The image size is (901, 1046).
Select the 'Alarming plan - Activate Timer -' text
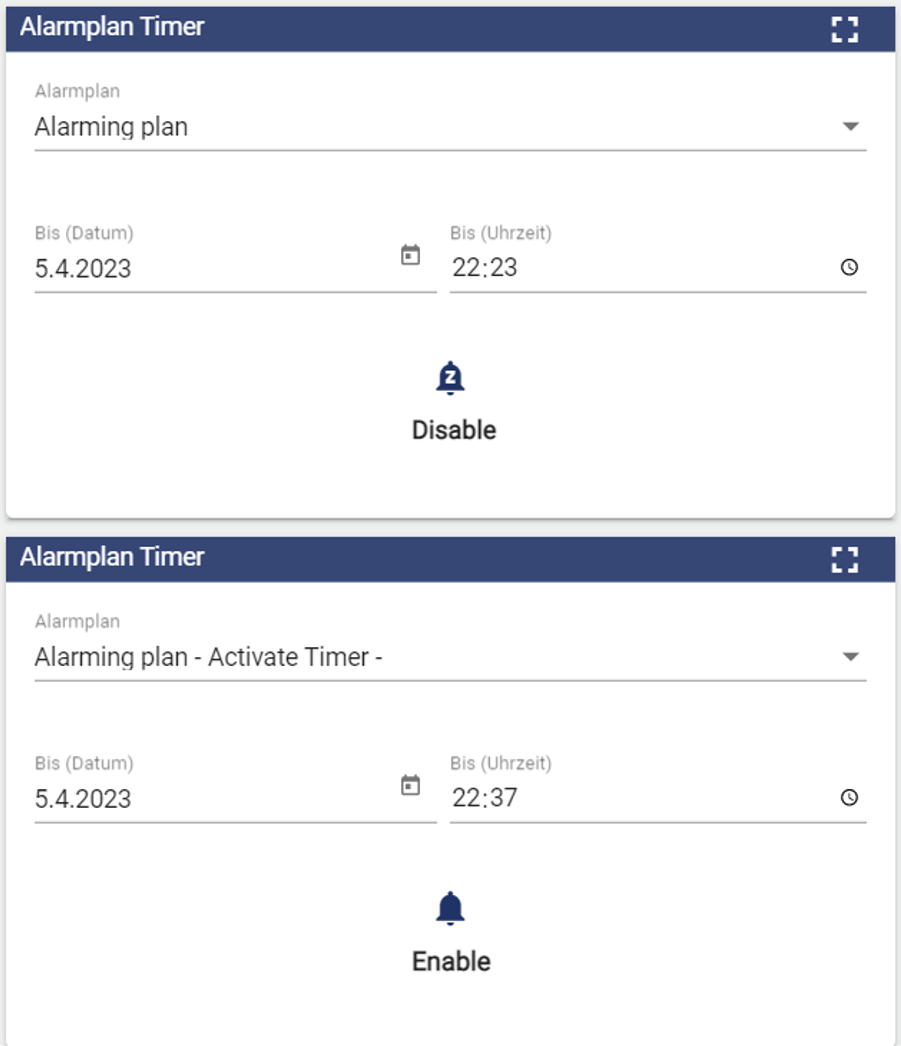[x=209, y=657]
